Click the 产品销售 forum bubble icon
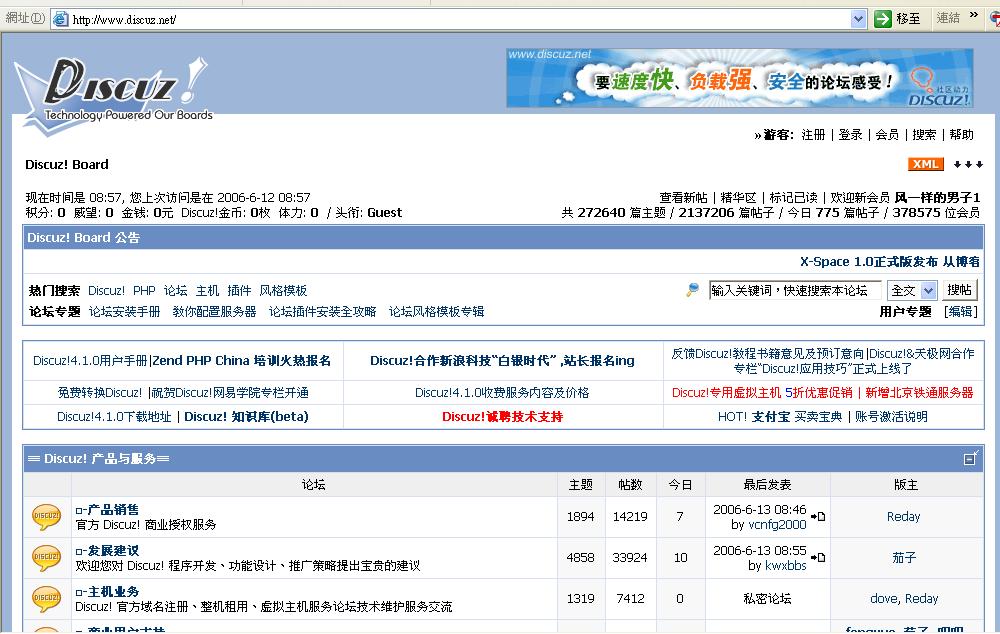 46,517
